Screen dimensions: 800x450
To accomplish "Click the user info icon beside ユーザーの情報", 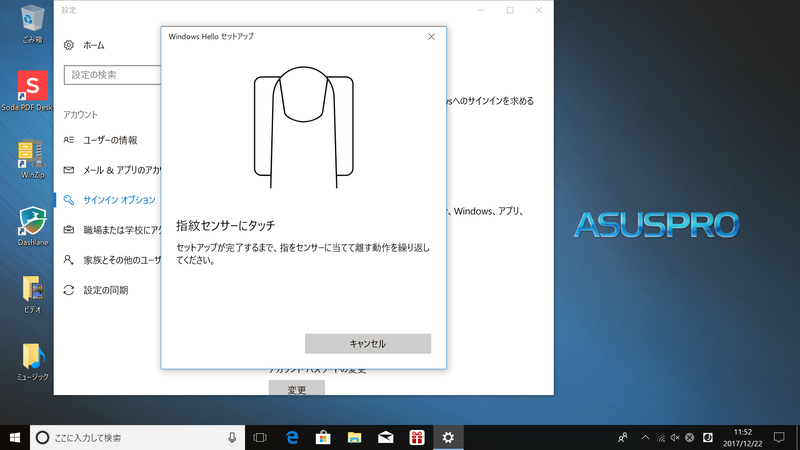I will [x=69, y=140].
